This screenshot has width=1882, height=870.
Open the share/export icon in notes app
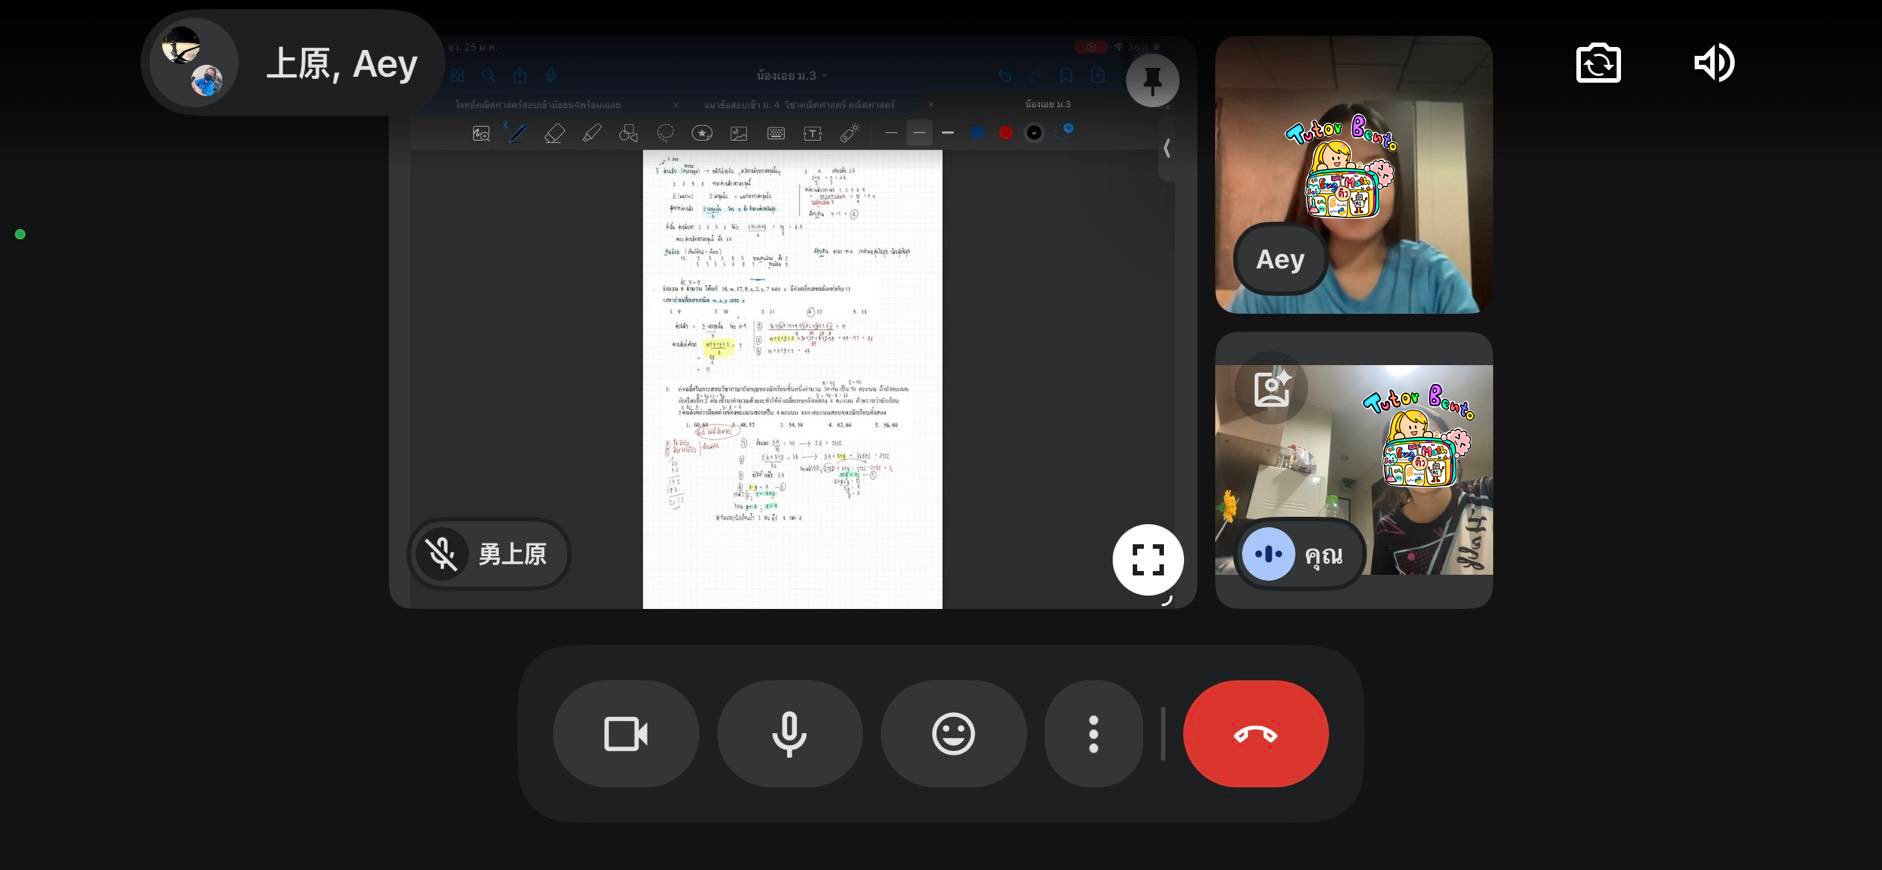point(520,75)
